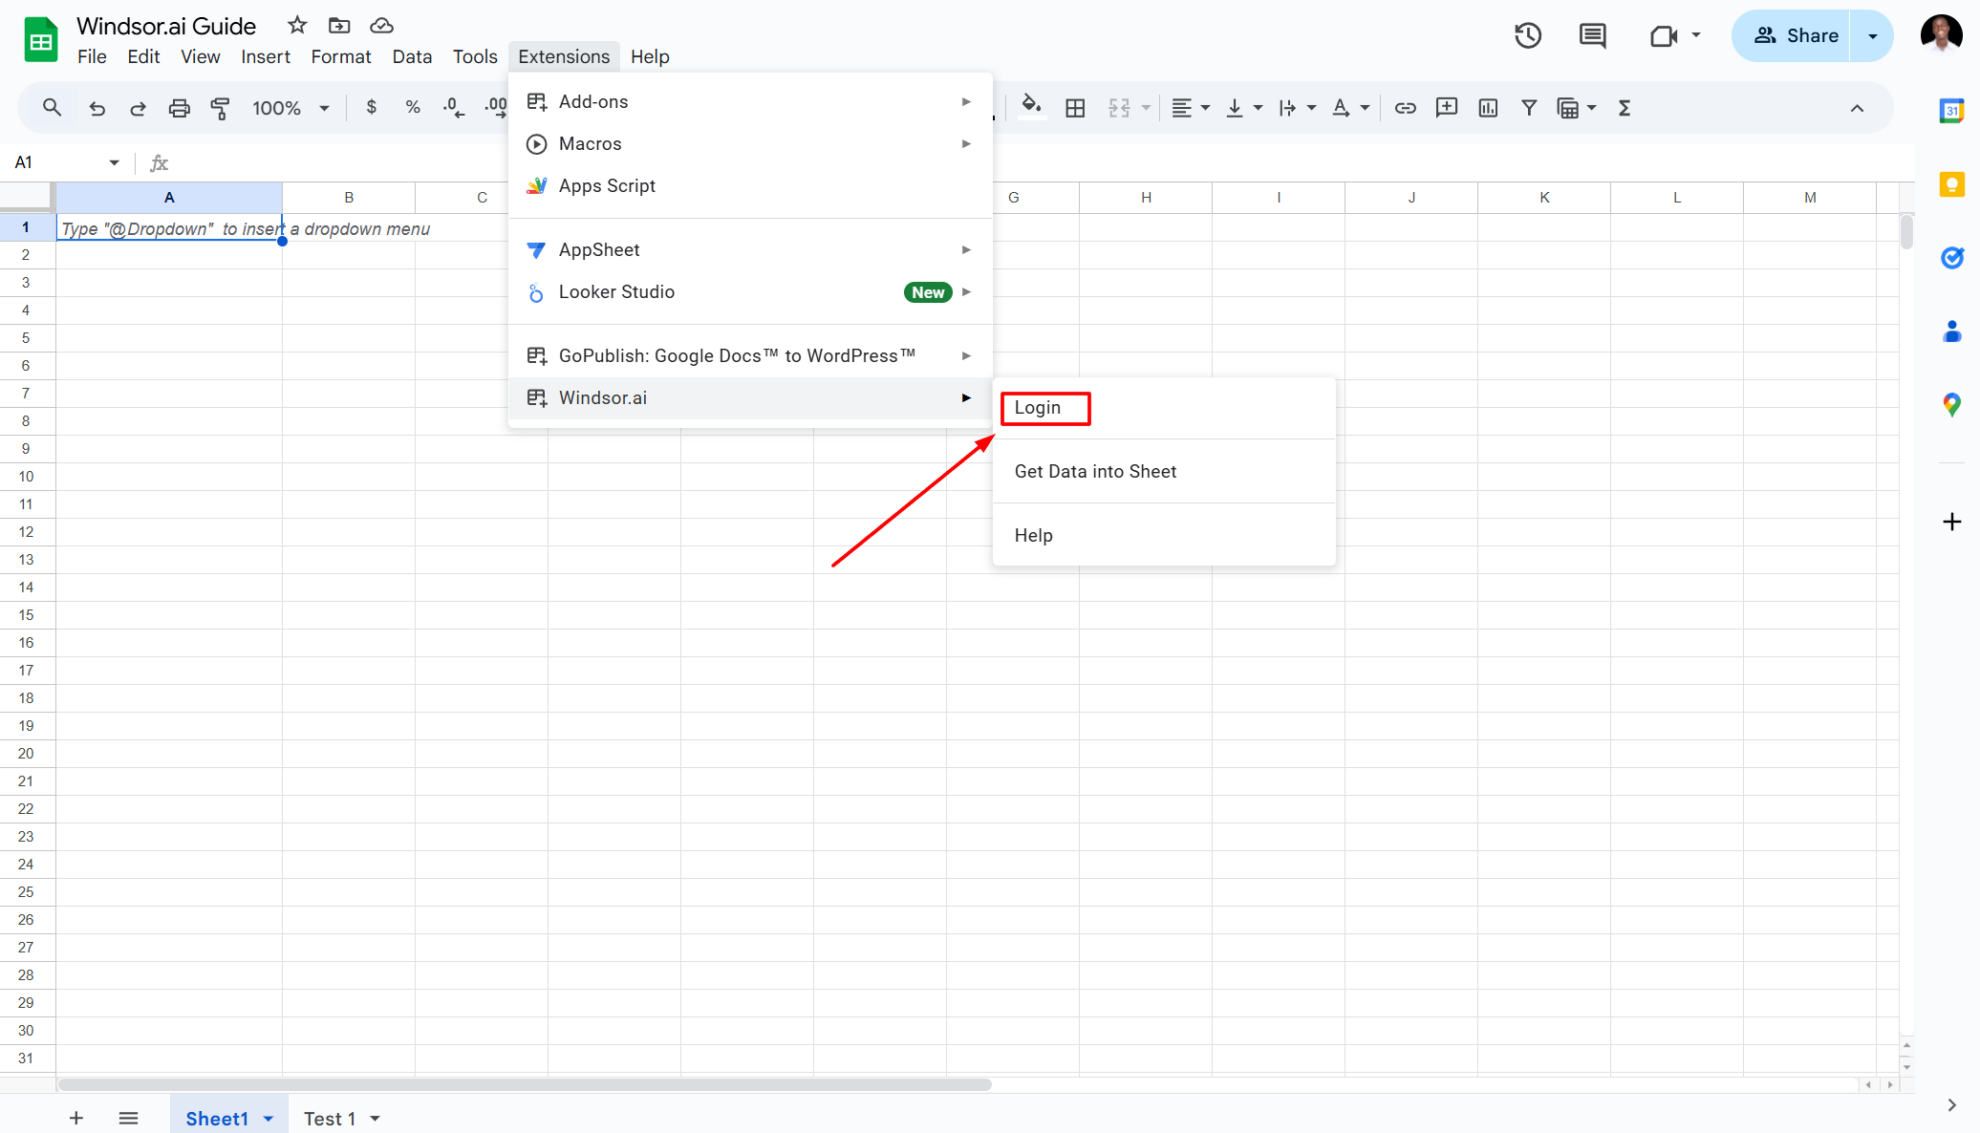Select GoPublish Google Docs to WordPress

[750, 355]
